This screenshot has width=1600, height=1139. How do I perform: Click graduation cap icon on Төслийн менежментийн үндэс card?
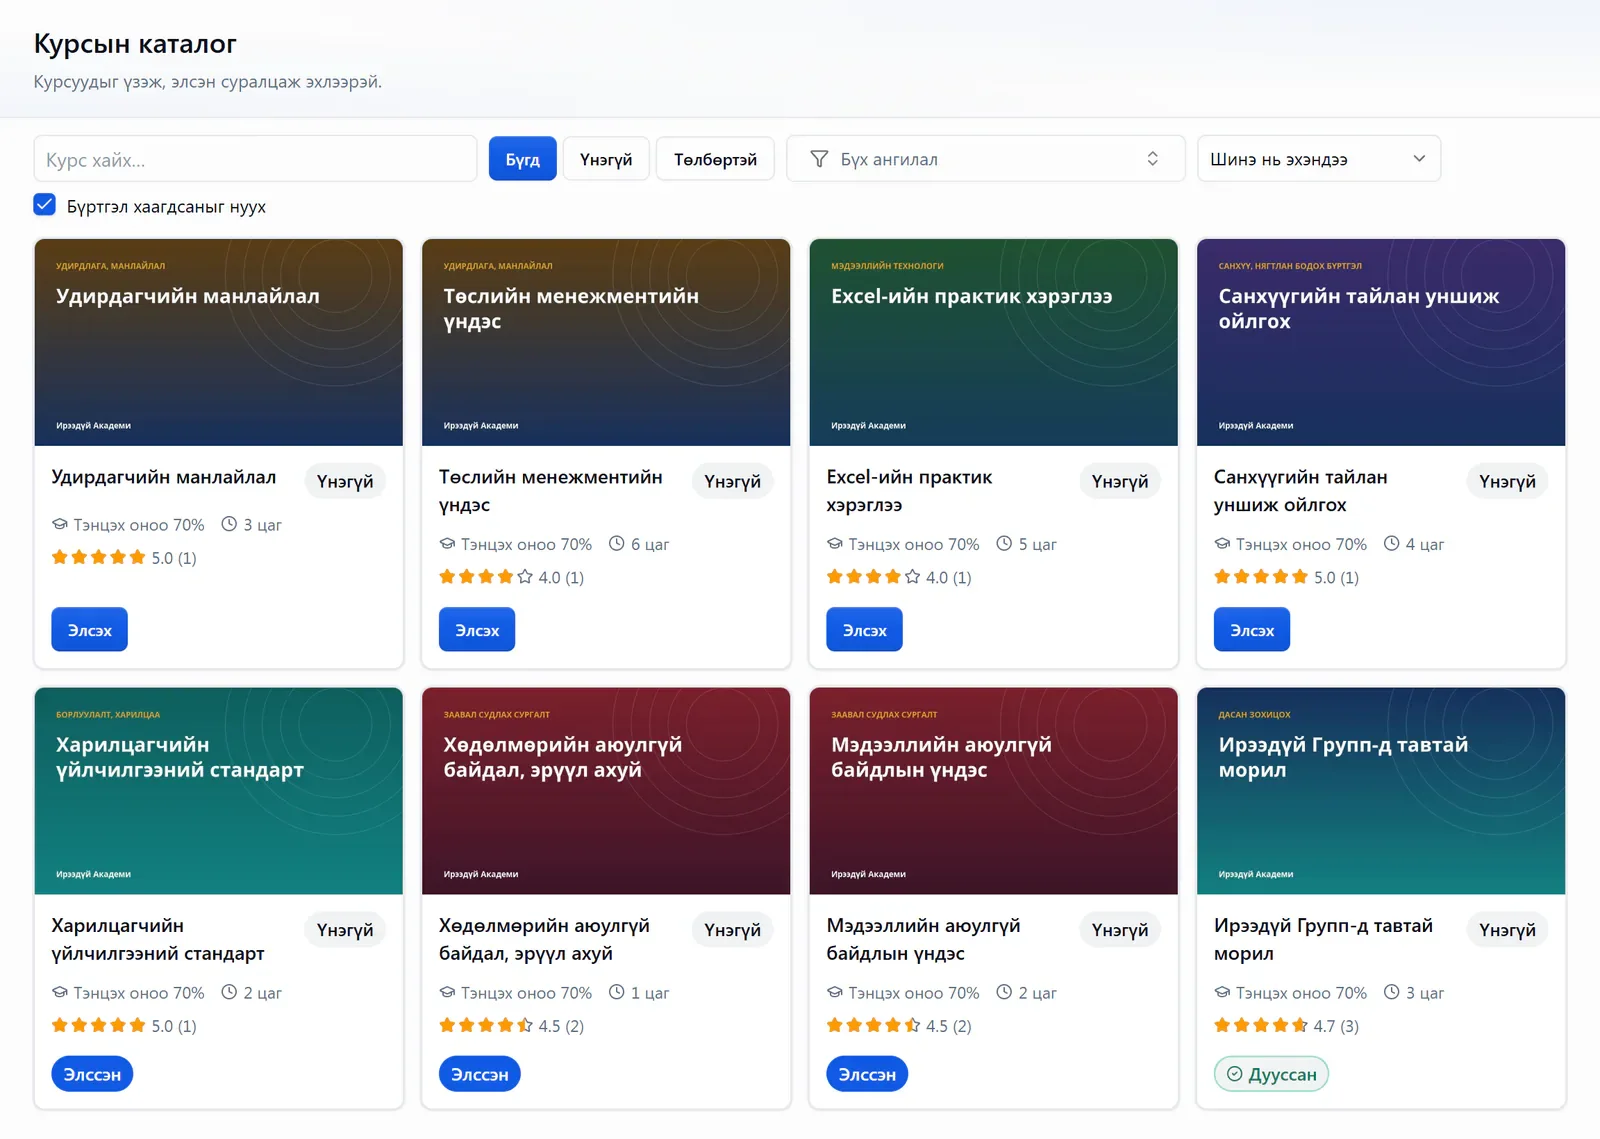pyautogui.click(x=447, y=544)
